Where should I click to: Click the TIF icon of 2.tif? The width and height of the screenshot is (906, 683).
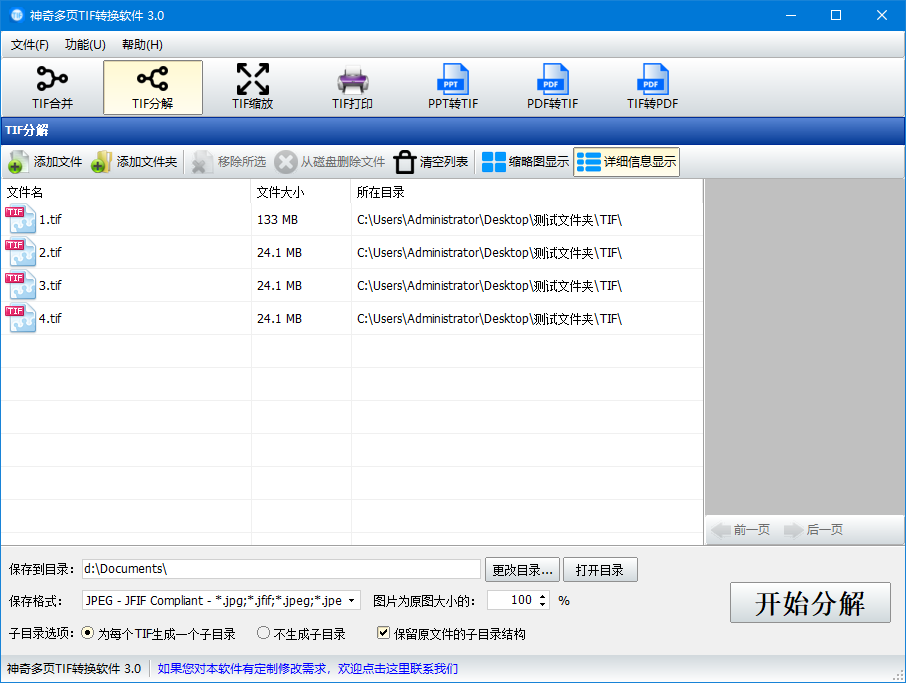tap(20, 253)
